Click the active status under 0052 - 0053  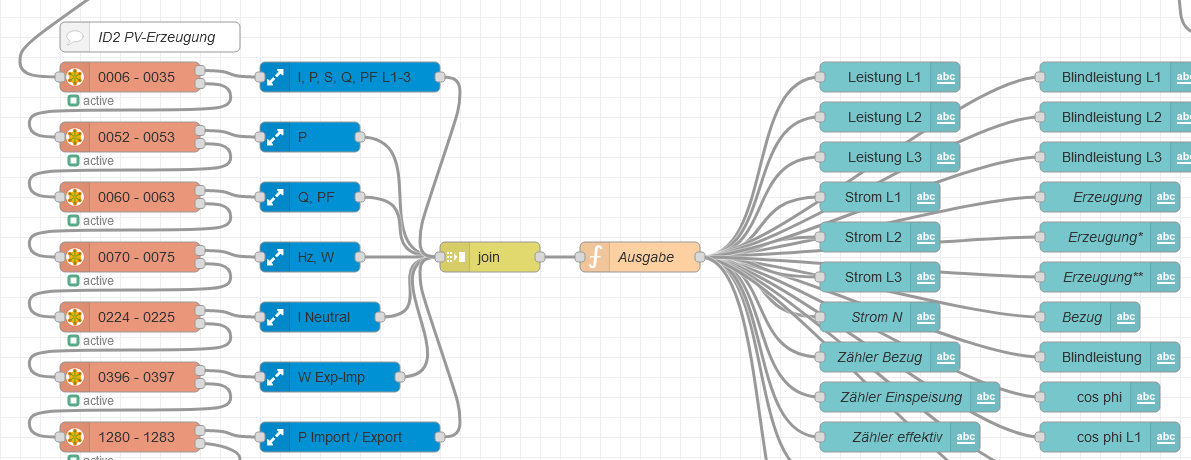[91, 160]
